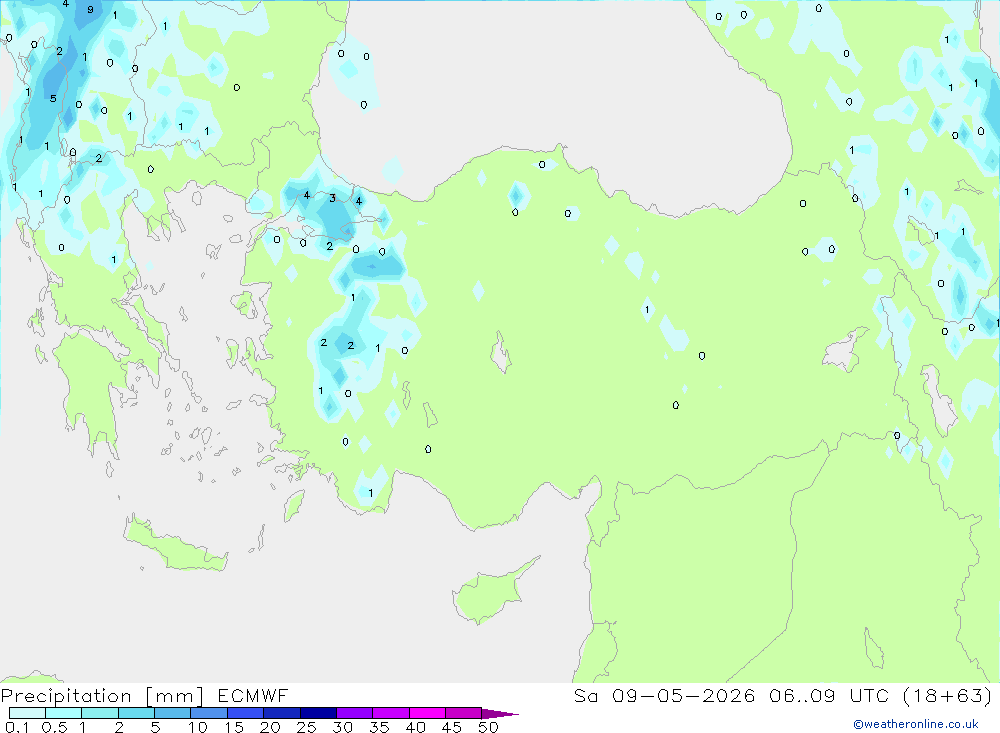Click the '9' precipitation value on the map
1000x733 pixels.
coord(90,10)
